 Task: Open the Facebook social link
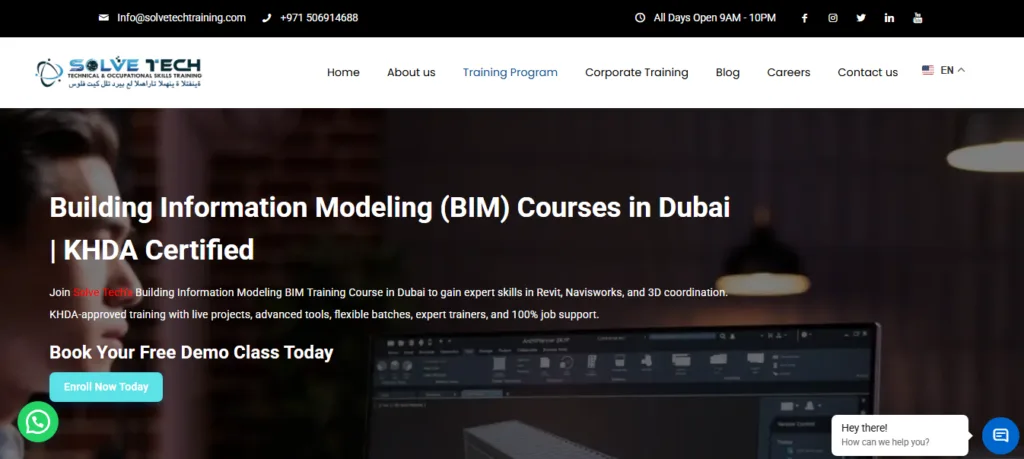point(805,18)
